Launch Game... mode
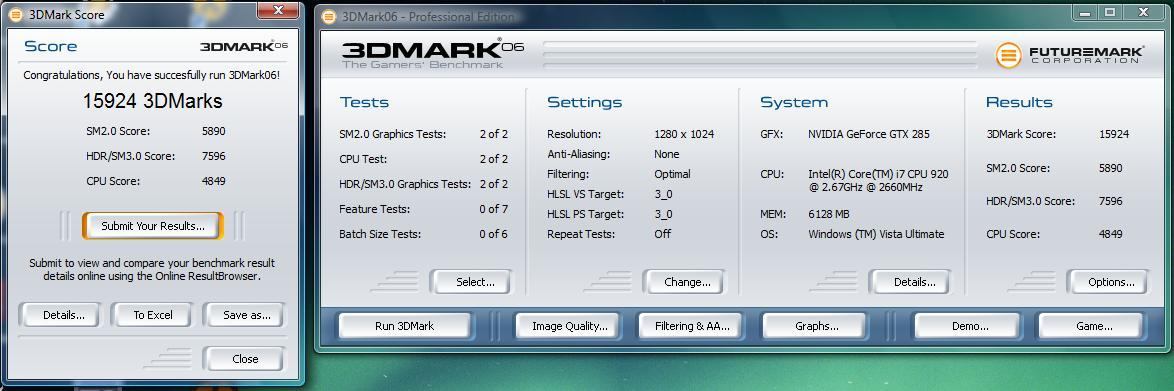The width and height of the screenshot is (1174, 391). pyautogui.click(x=1093, y=326)
